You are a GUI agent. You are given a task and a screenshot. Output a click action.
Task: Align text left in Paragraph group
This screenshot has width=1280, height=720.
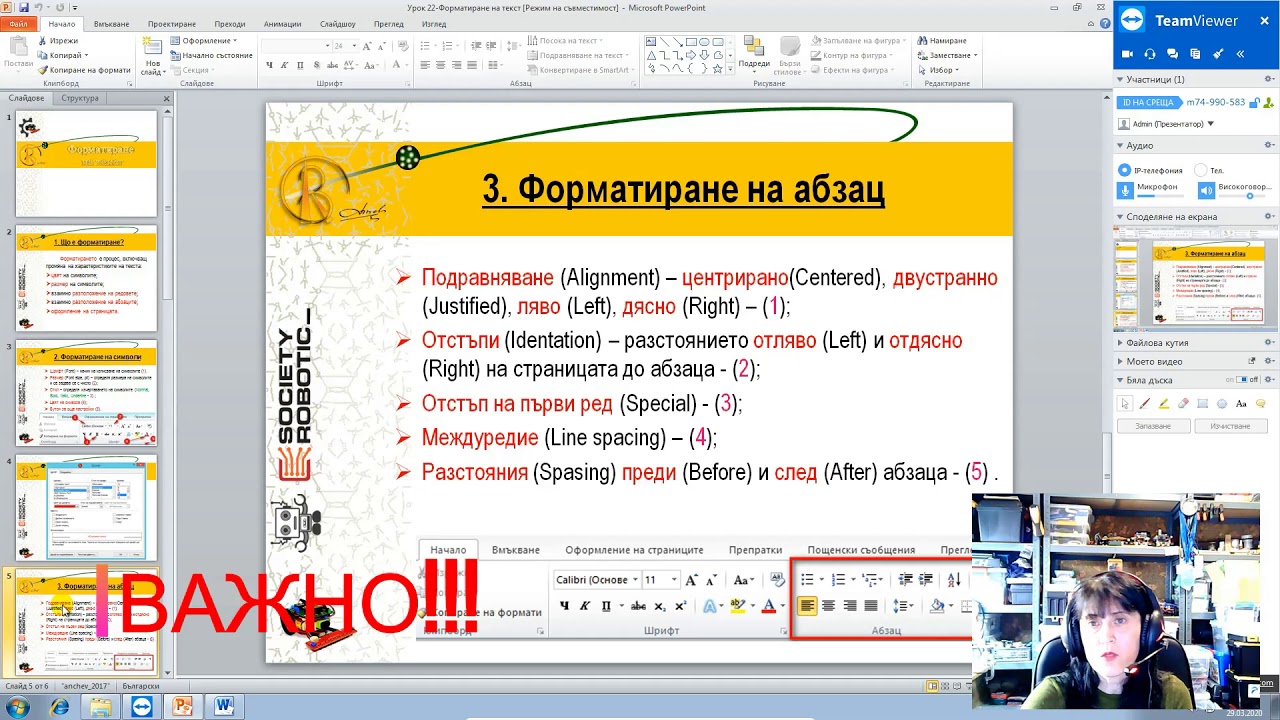pyautogui.click(x=425, y=65)
